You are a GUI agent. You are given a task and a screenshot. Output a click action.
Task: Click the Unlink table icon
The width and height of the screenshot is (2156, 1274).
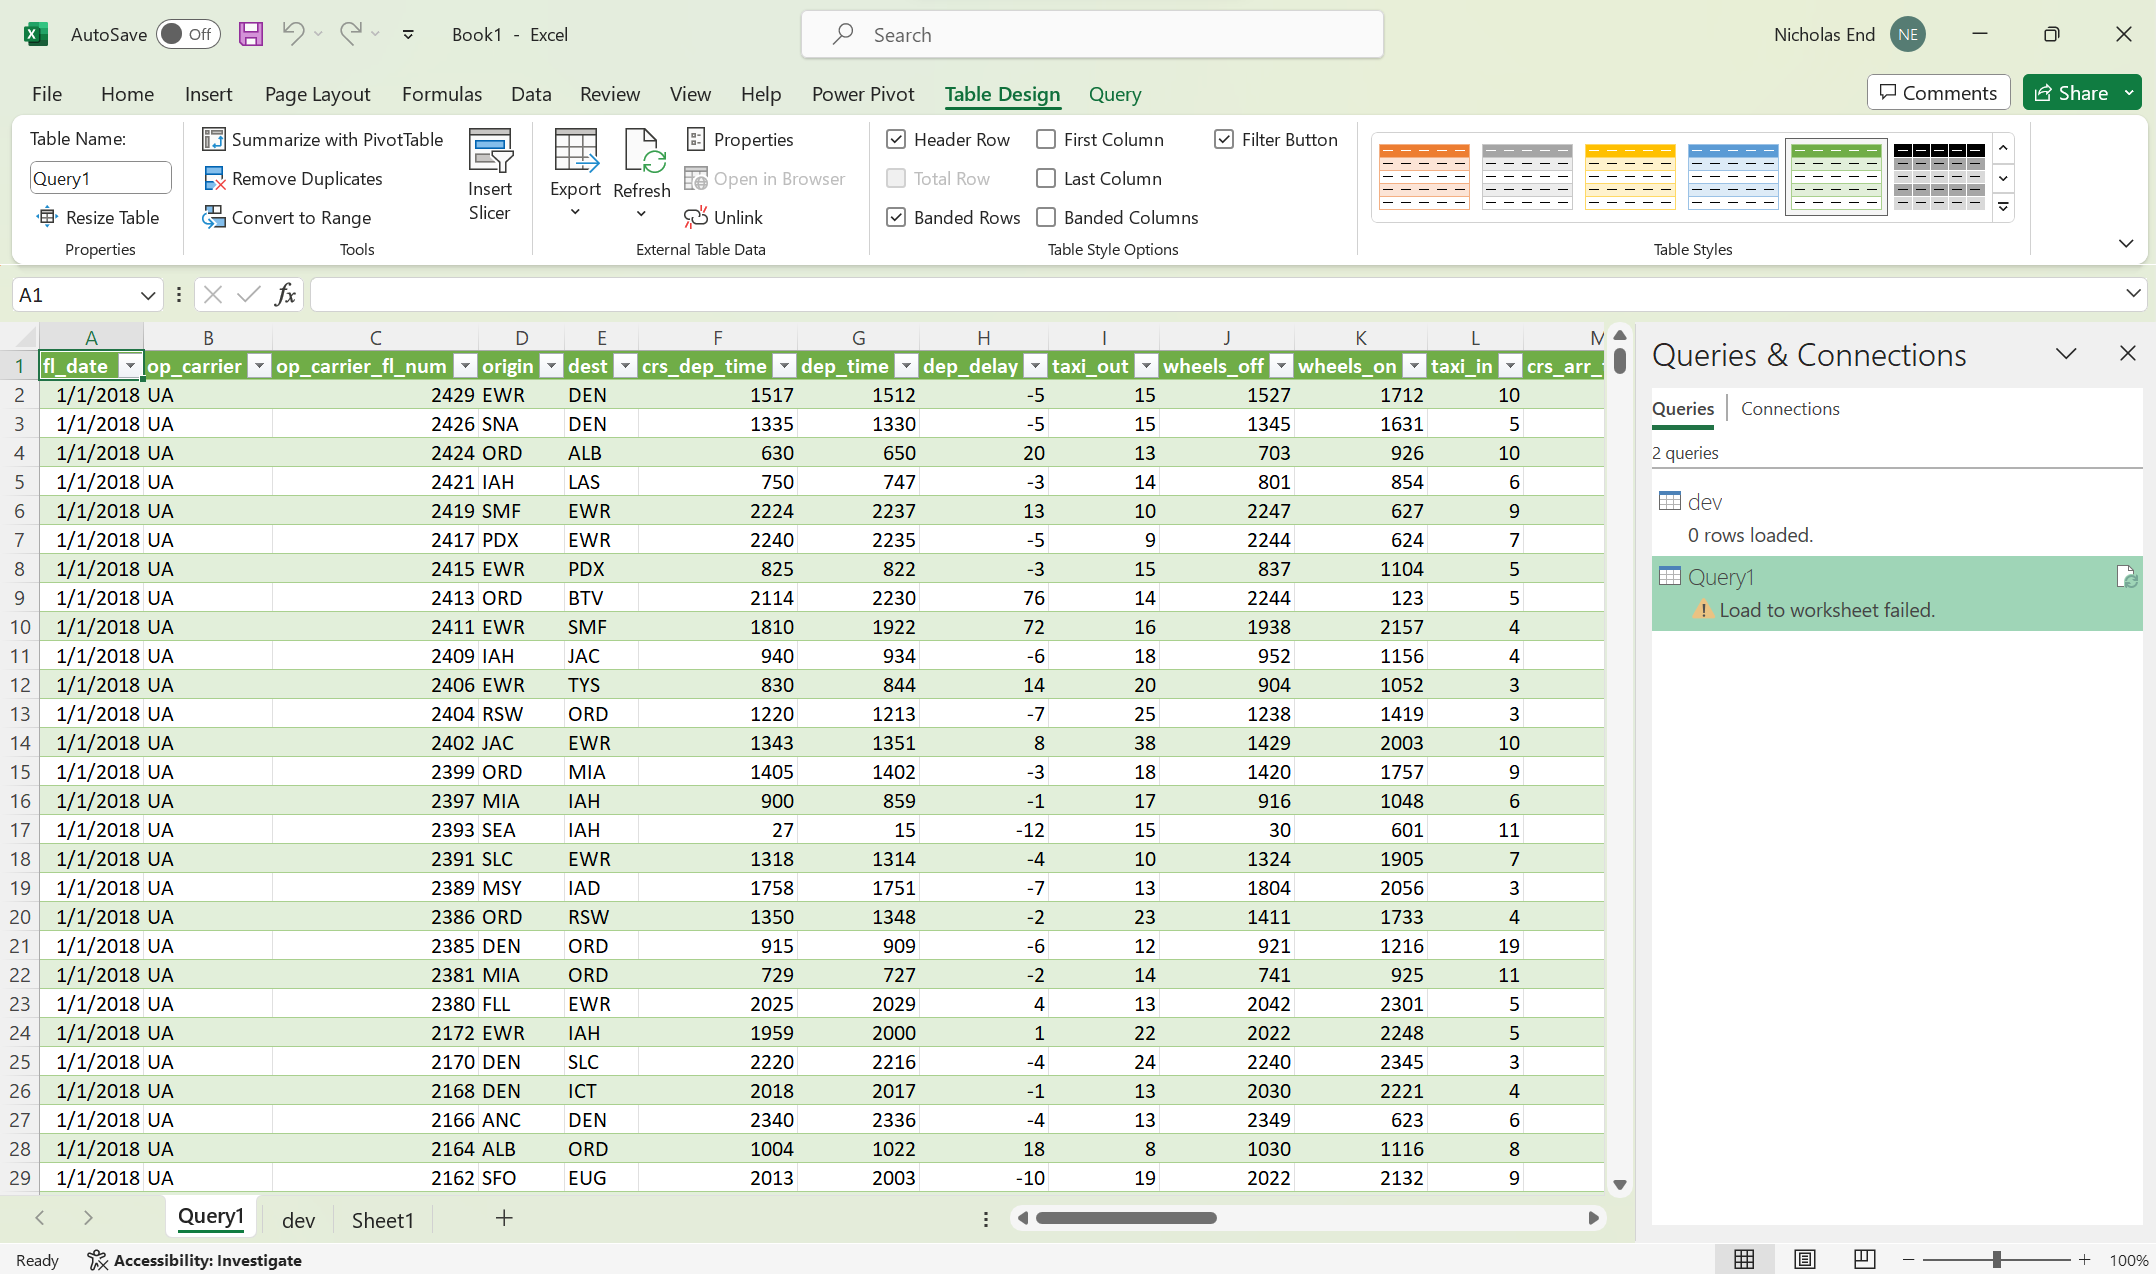click(x=696, y=217)
